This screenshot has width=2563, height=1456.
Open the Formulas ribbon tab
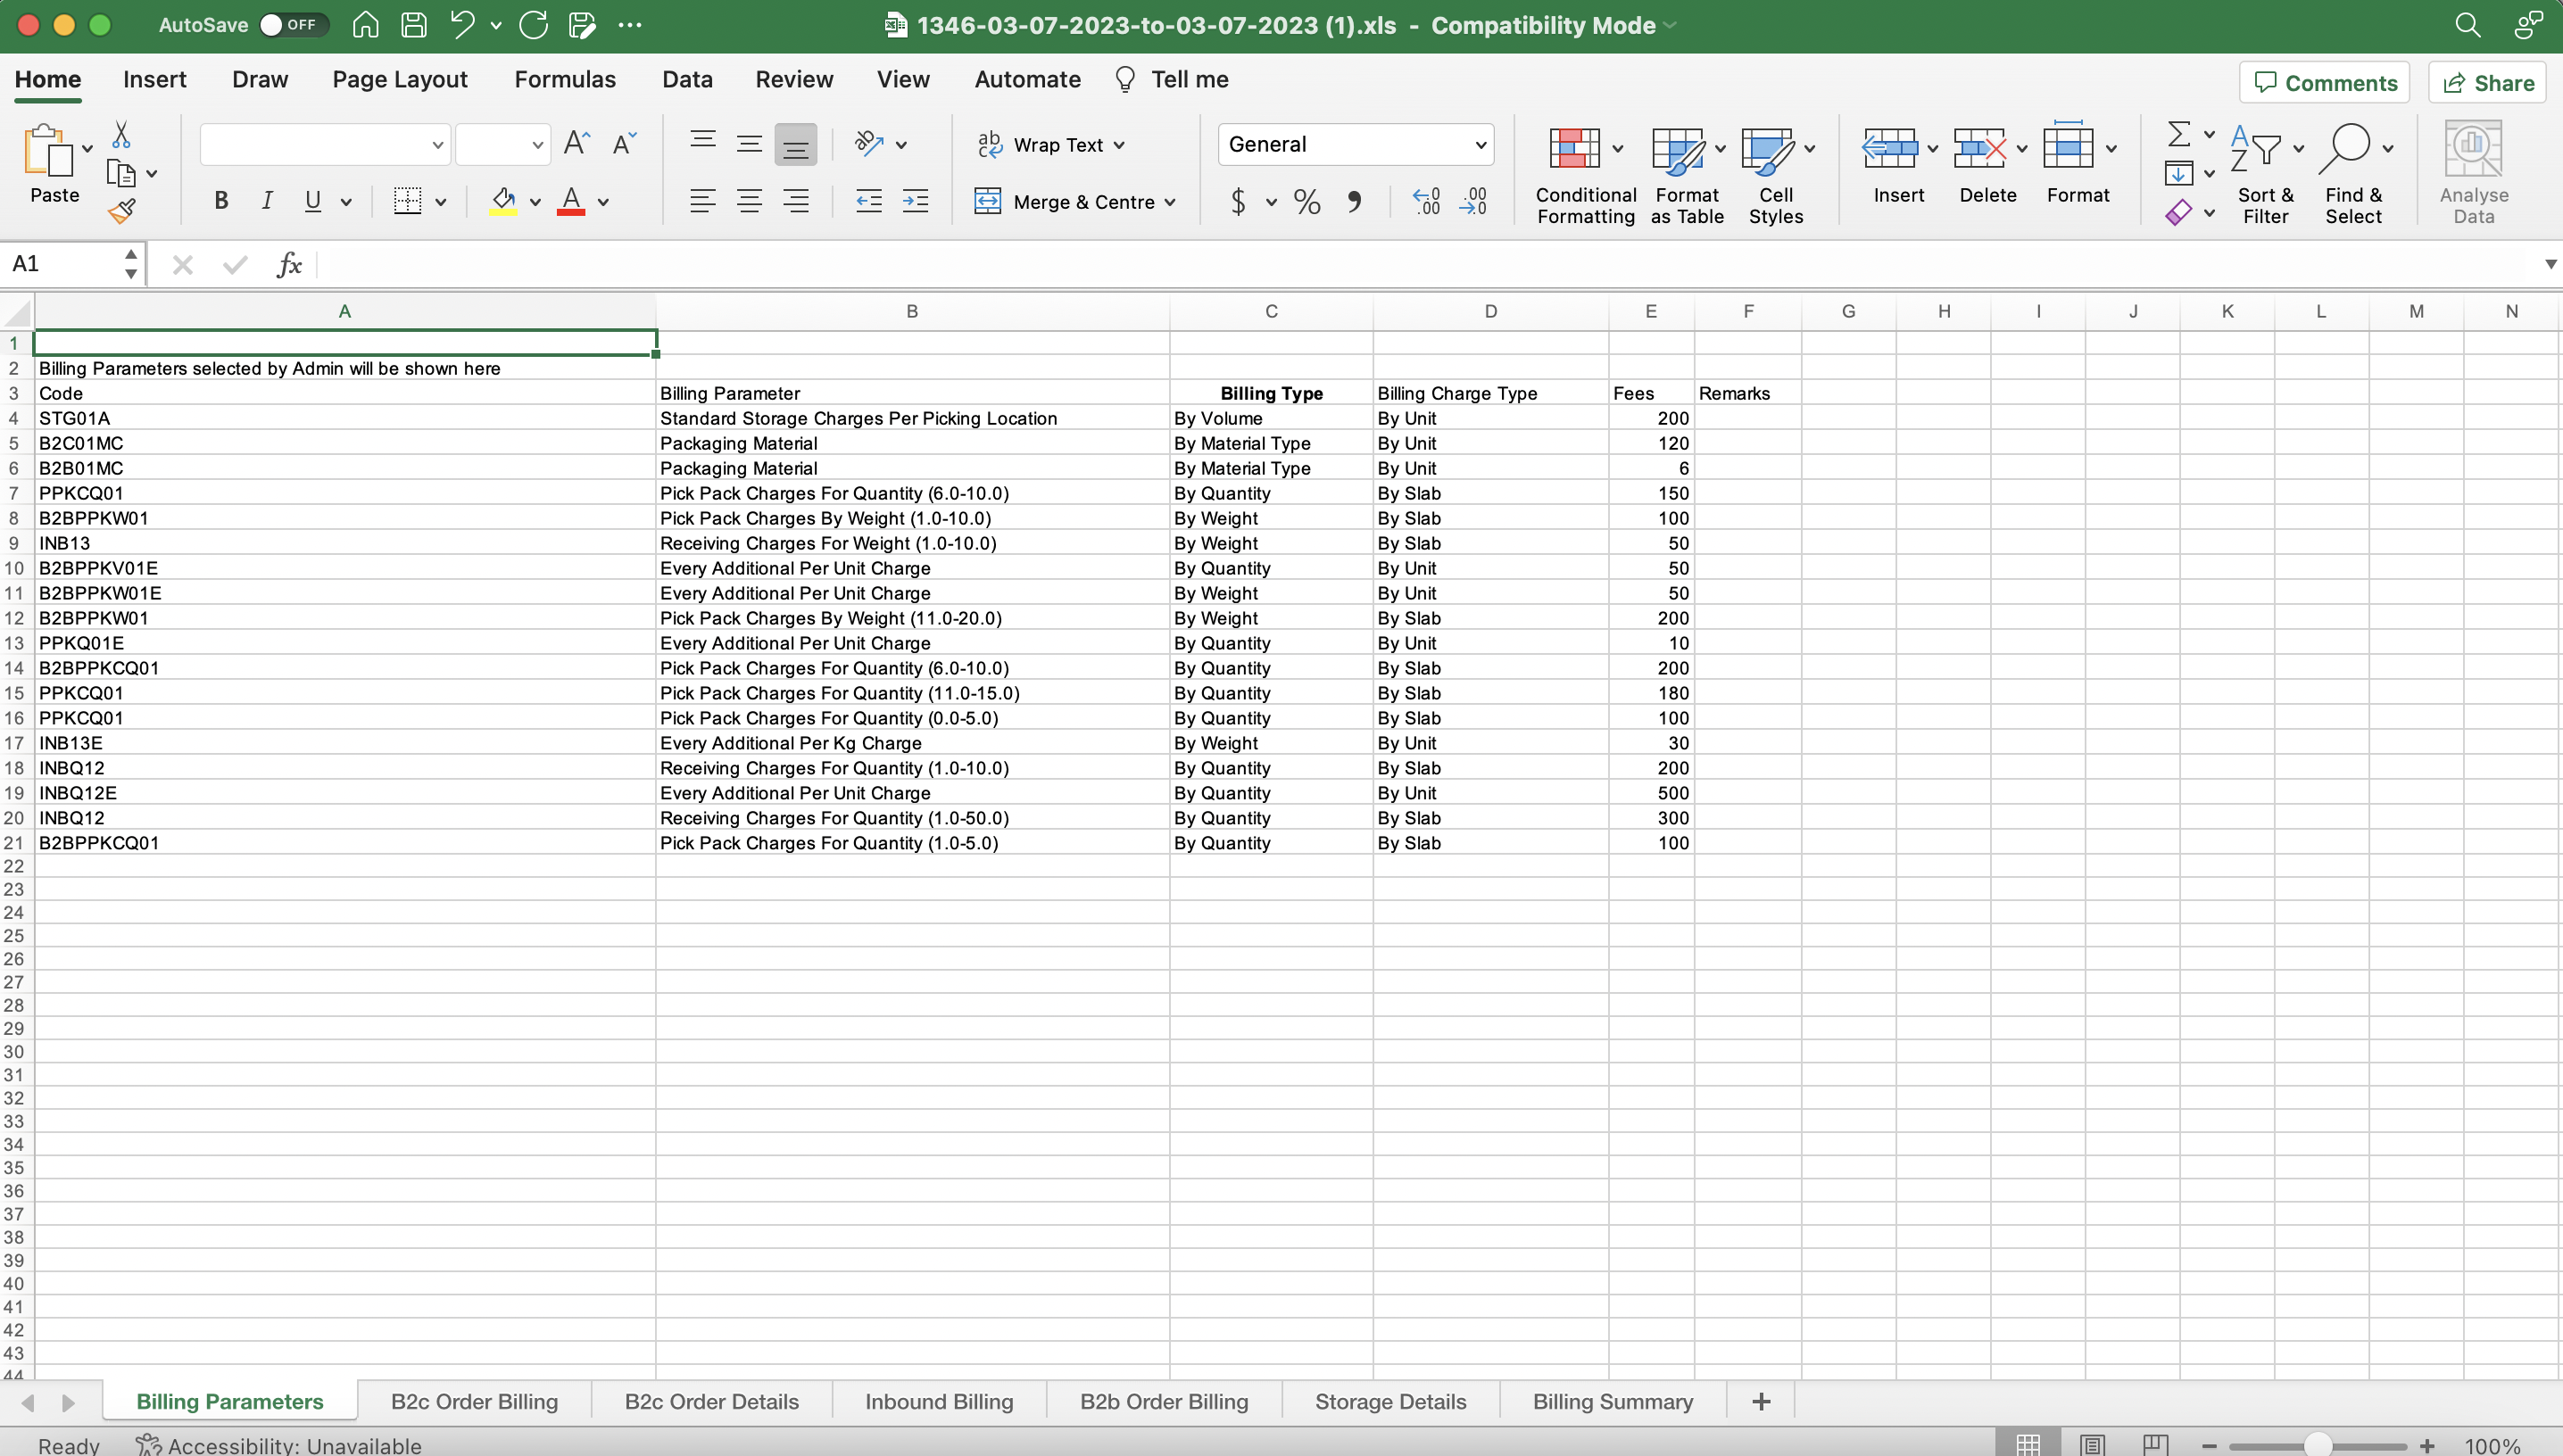point(565,79)
